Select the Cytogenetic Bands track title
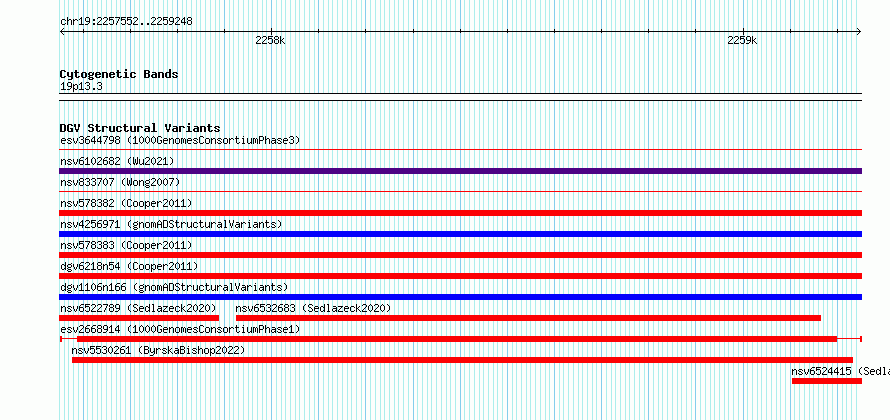Screen dimensions: 890x420 pyautogui.click(x=119, y=74)
